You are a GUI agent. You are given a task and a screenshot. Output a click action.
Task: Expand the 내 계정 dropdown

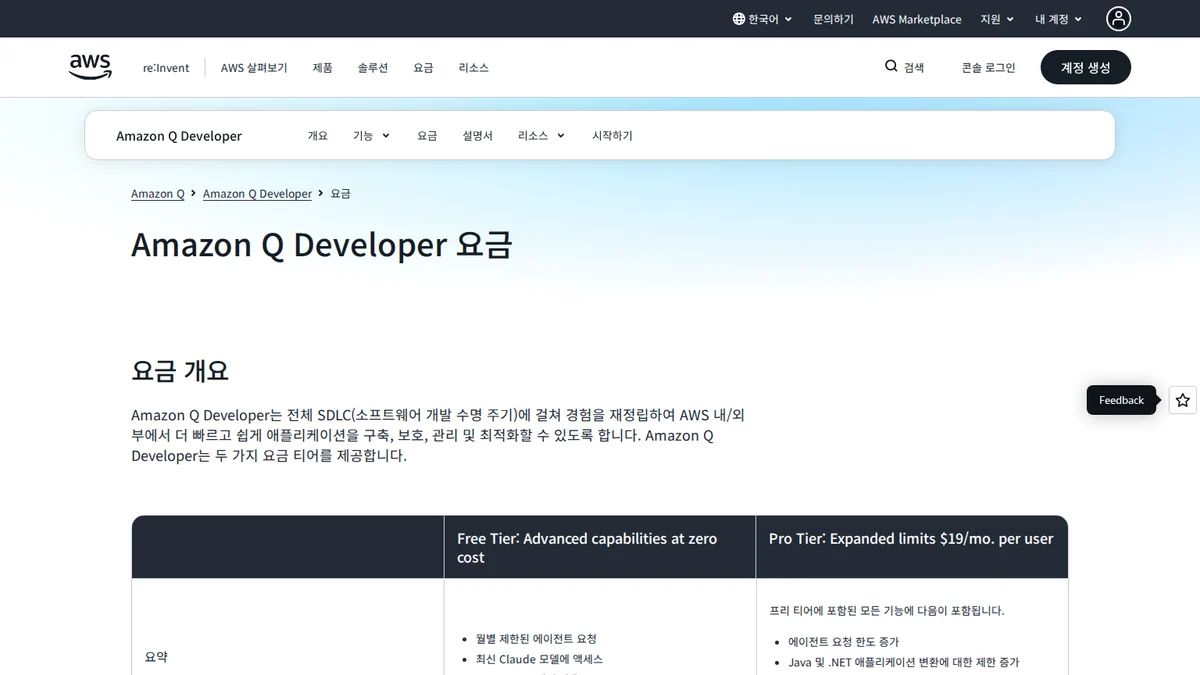click(1059, 19)
